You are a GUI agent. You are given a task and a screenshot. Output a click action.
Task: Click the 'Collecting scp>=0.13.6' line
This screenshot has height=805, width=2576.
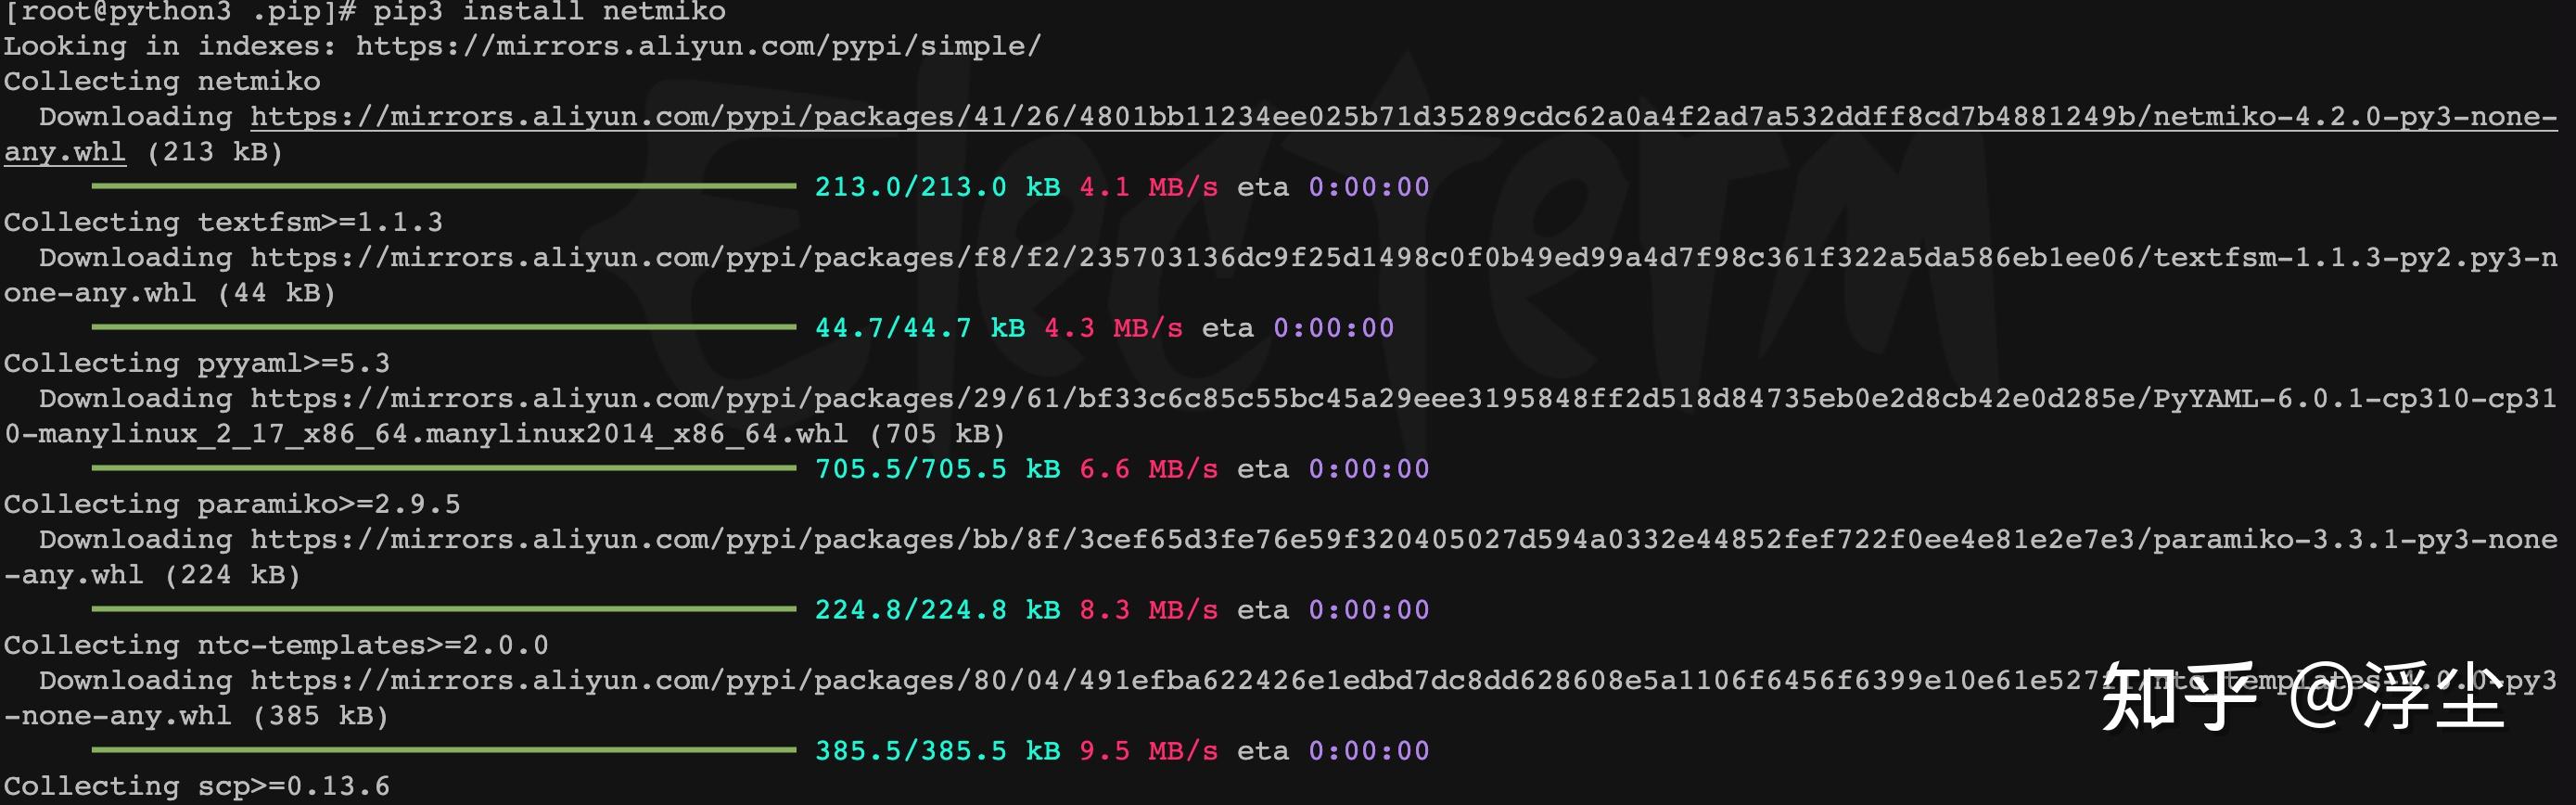pos(197,786)
